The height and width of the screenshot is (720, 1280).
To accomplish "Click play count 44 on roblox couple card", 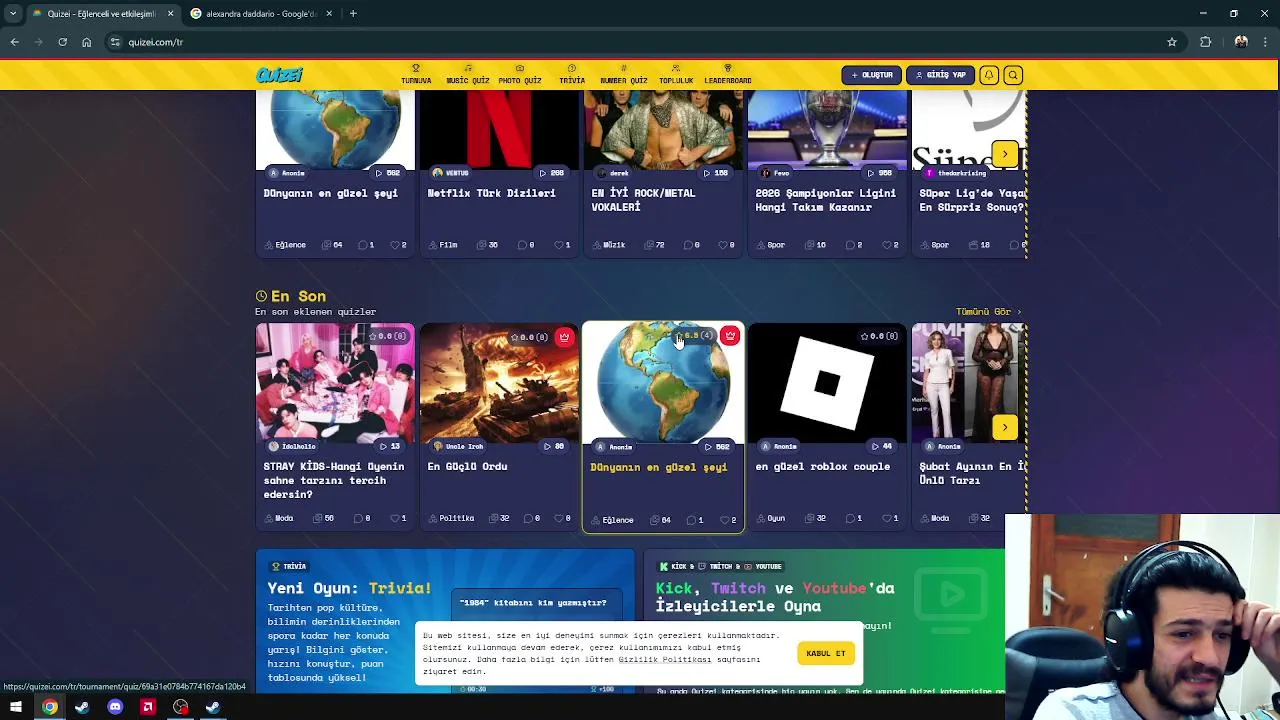I will point(882,447).
